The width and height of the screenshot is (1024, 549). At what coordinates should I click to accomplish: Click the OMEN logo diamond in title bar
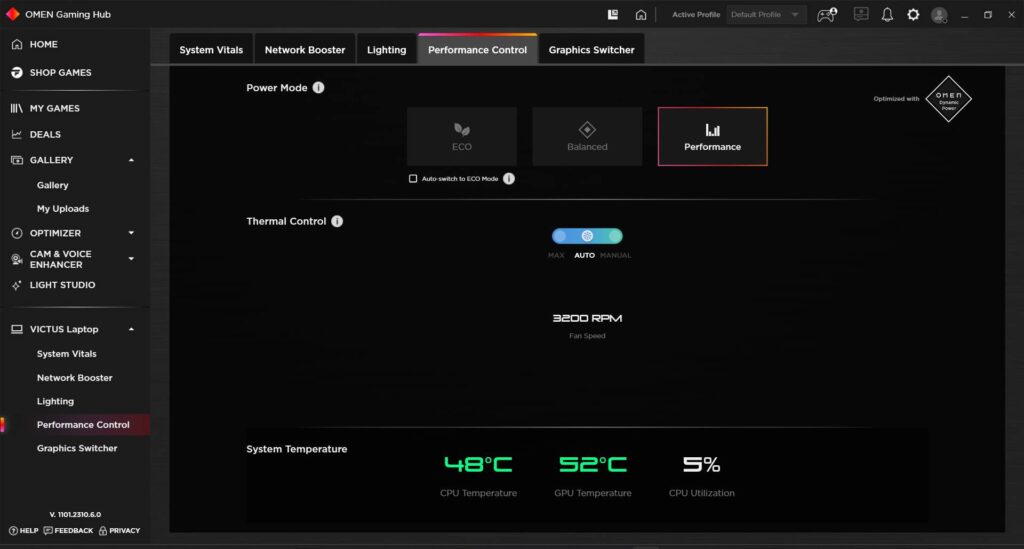point(12,14)
